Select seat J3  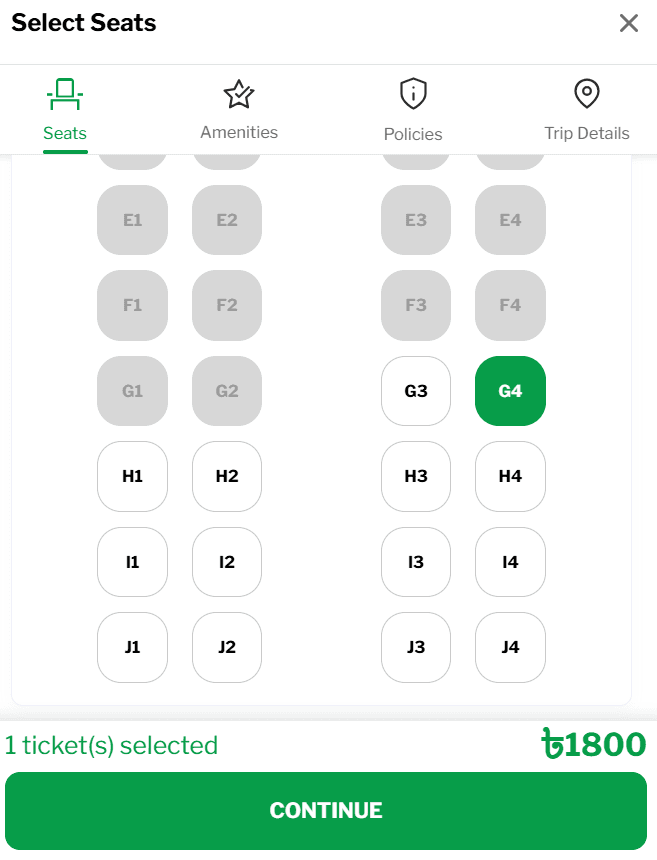coord(416,647)
